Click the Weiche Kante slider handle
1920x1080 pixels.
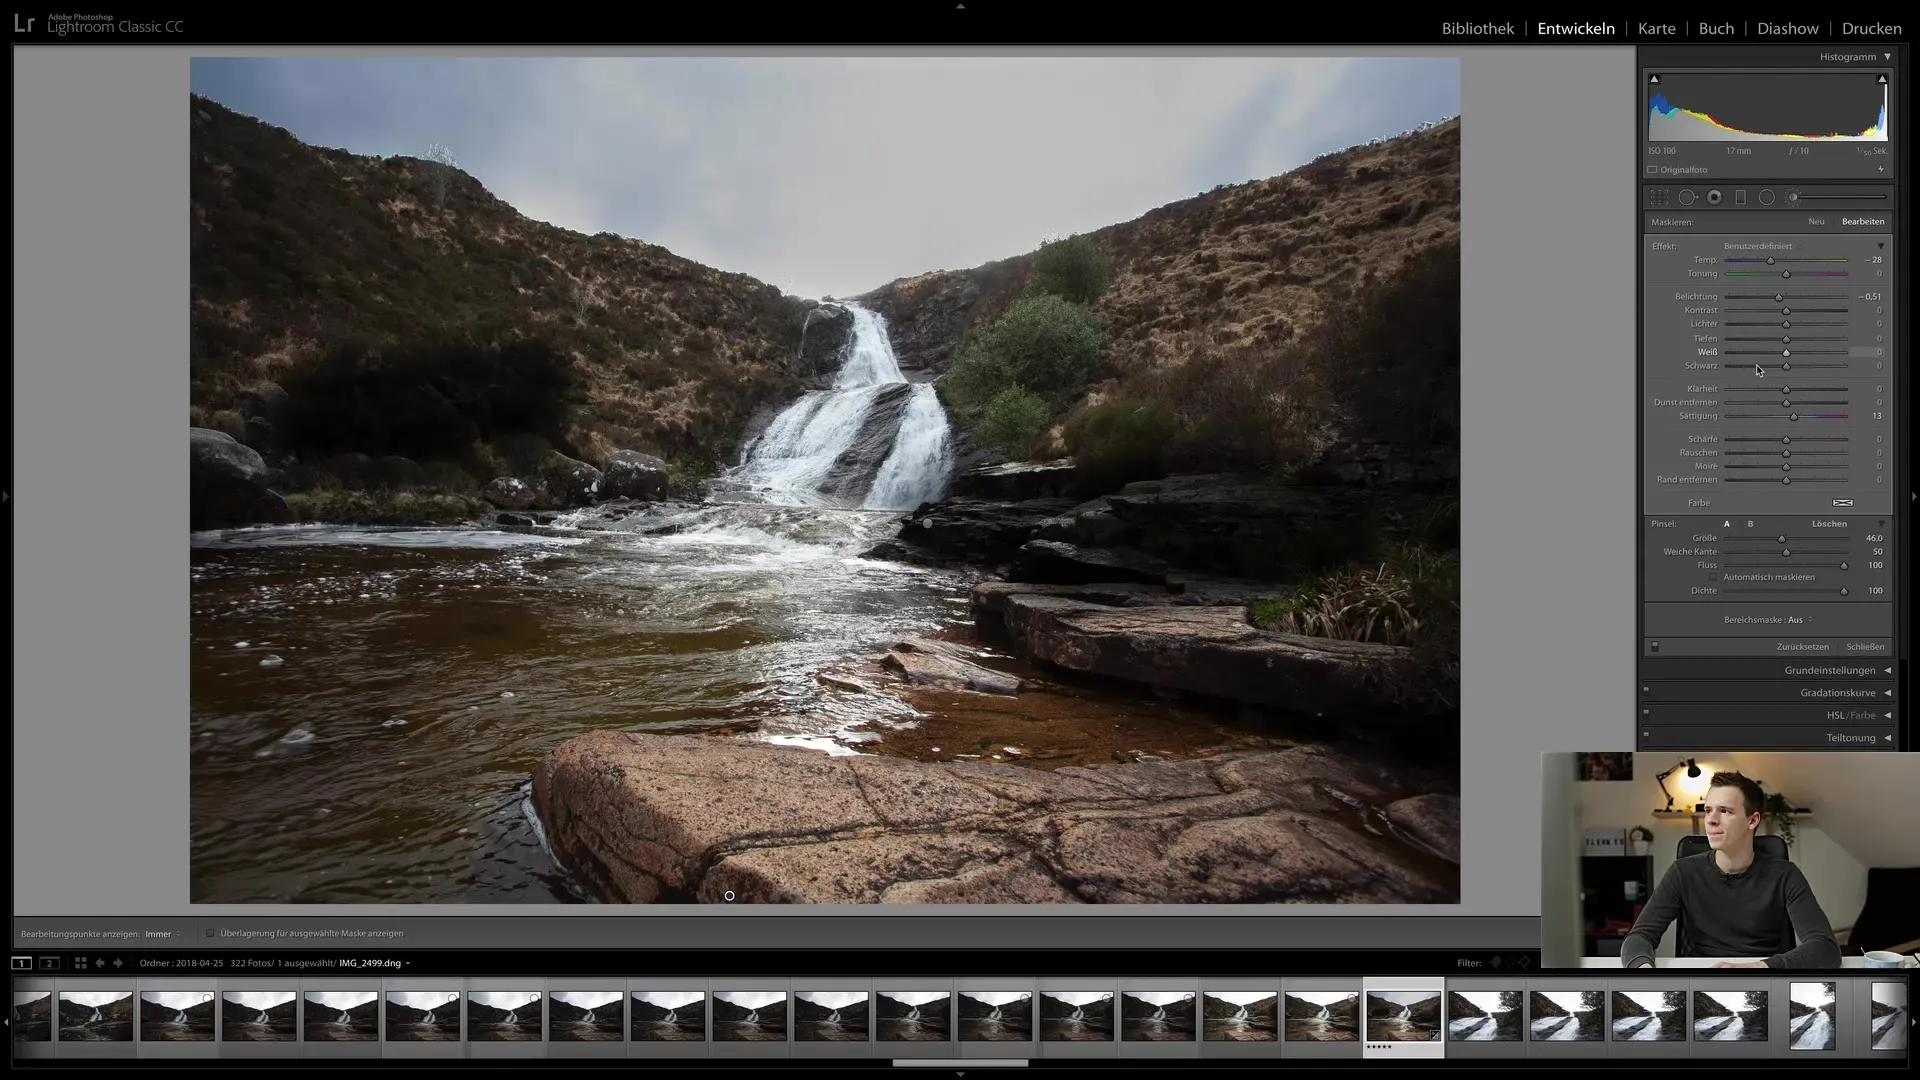1787,552
